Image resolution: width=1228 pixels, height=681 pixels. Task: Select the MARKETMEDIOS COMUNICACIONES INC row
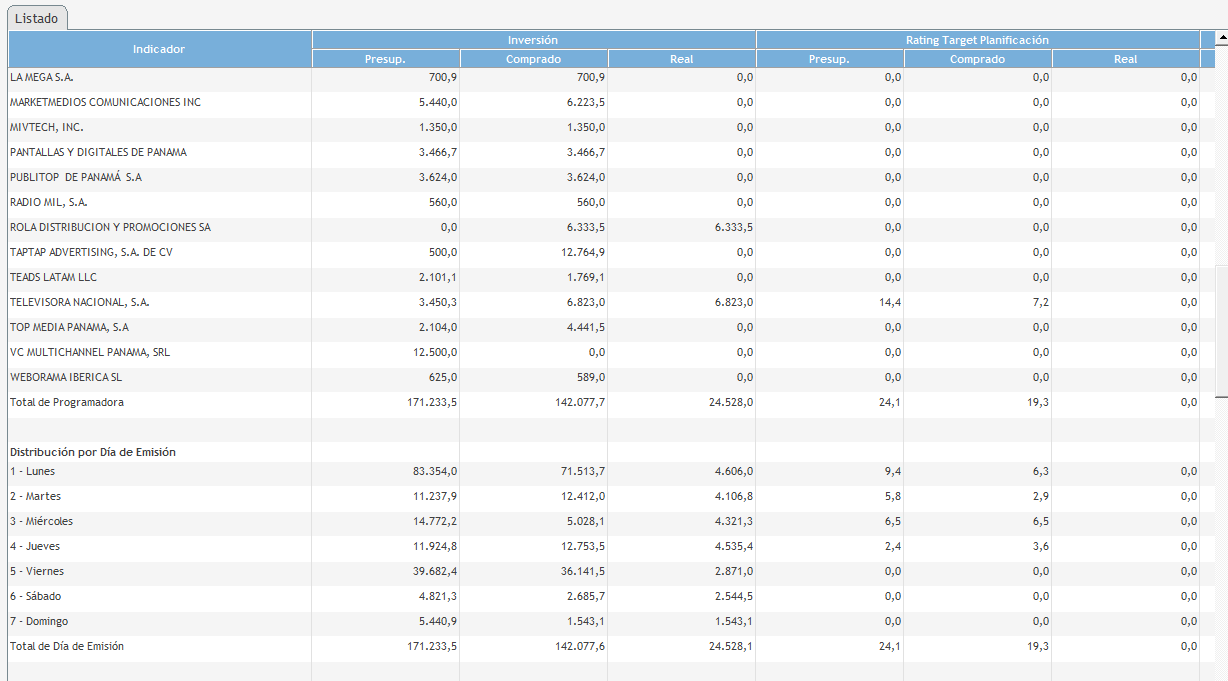tap(105, 102)
